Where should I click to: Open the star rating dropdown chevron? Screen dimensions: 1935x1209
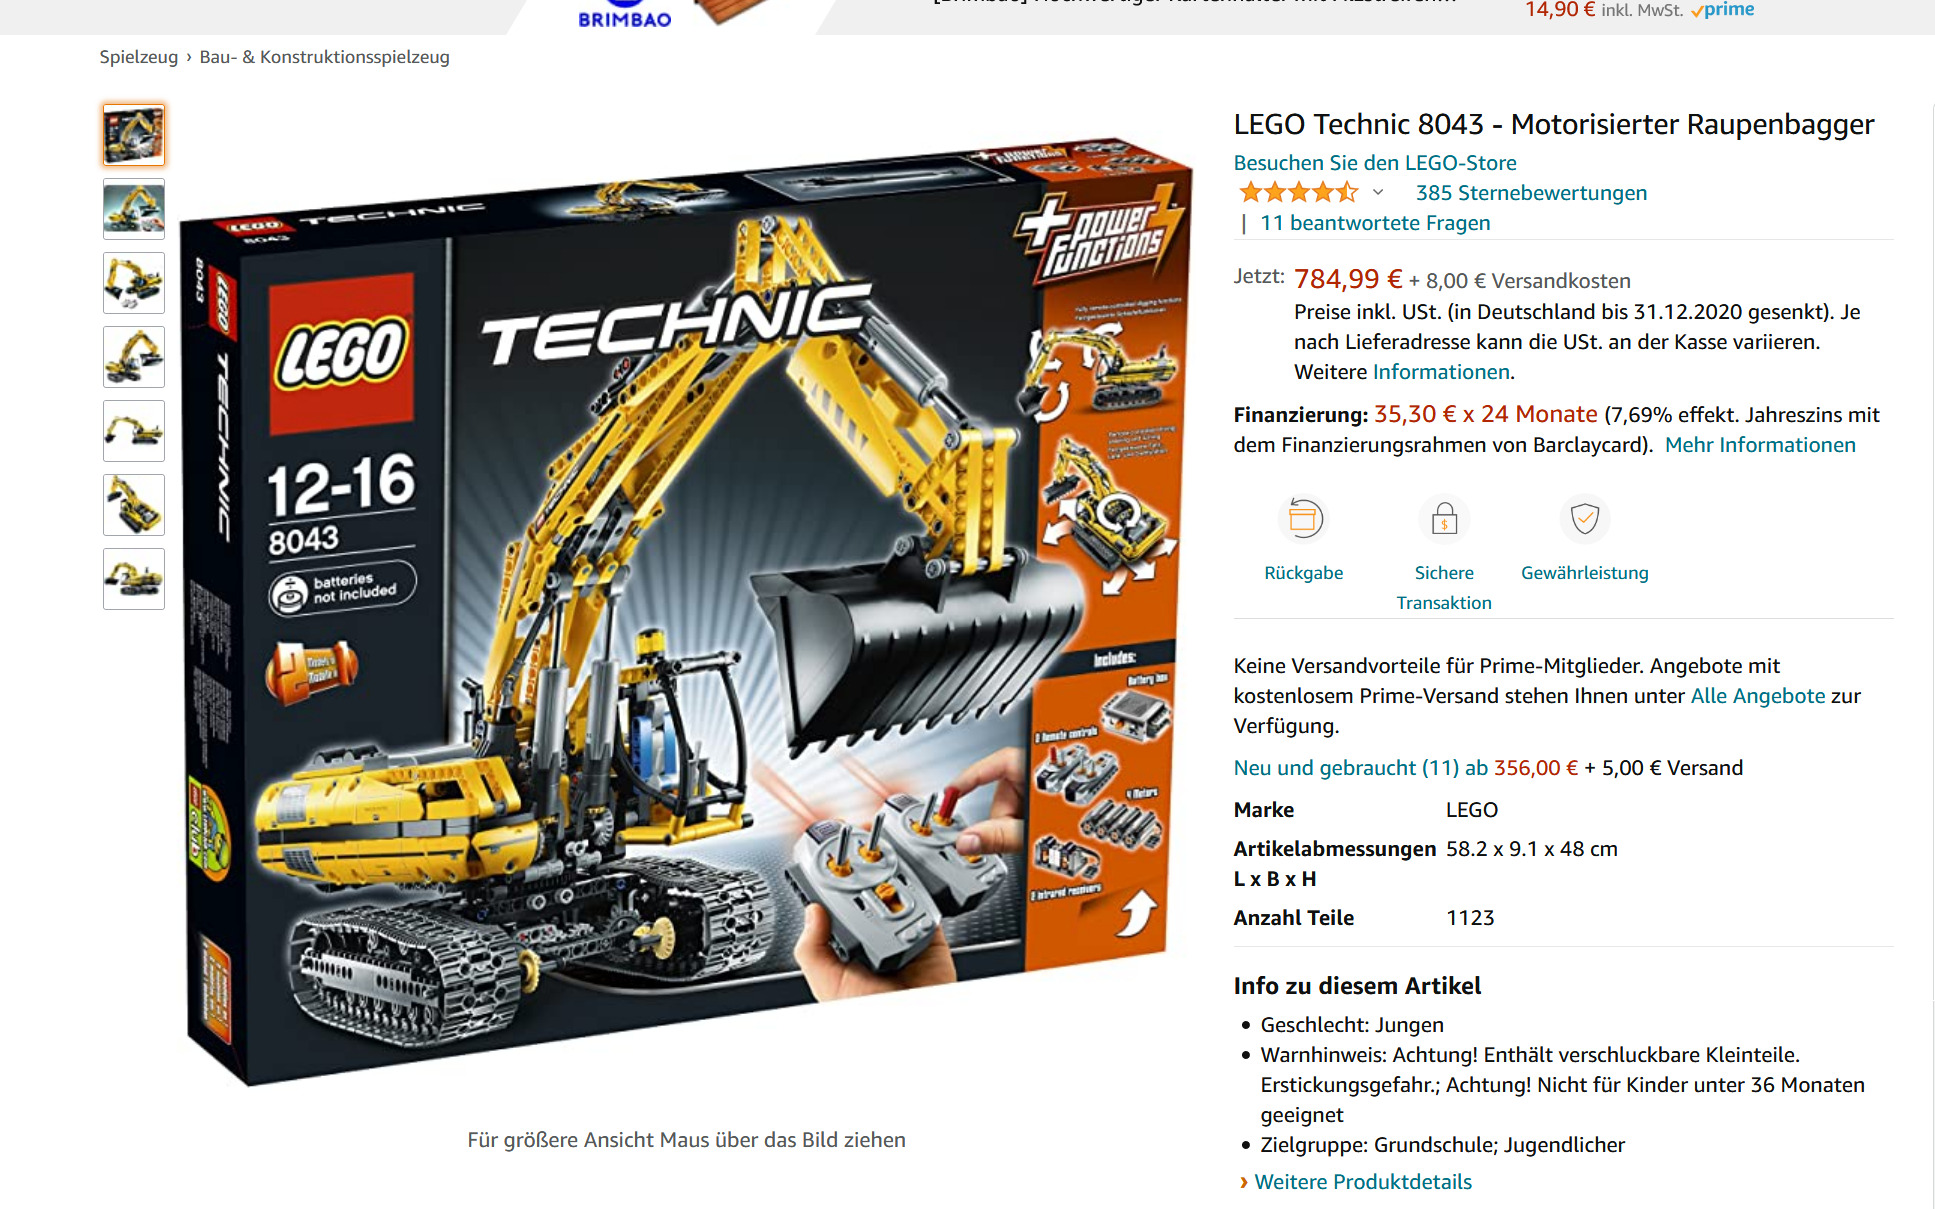tap(1378, 192)
